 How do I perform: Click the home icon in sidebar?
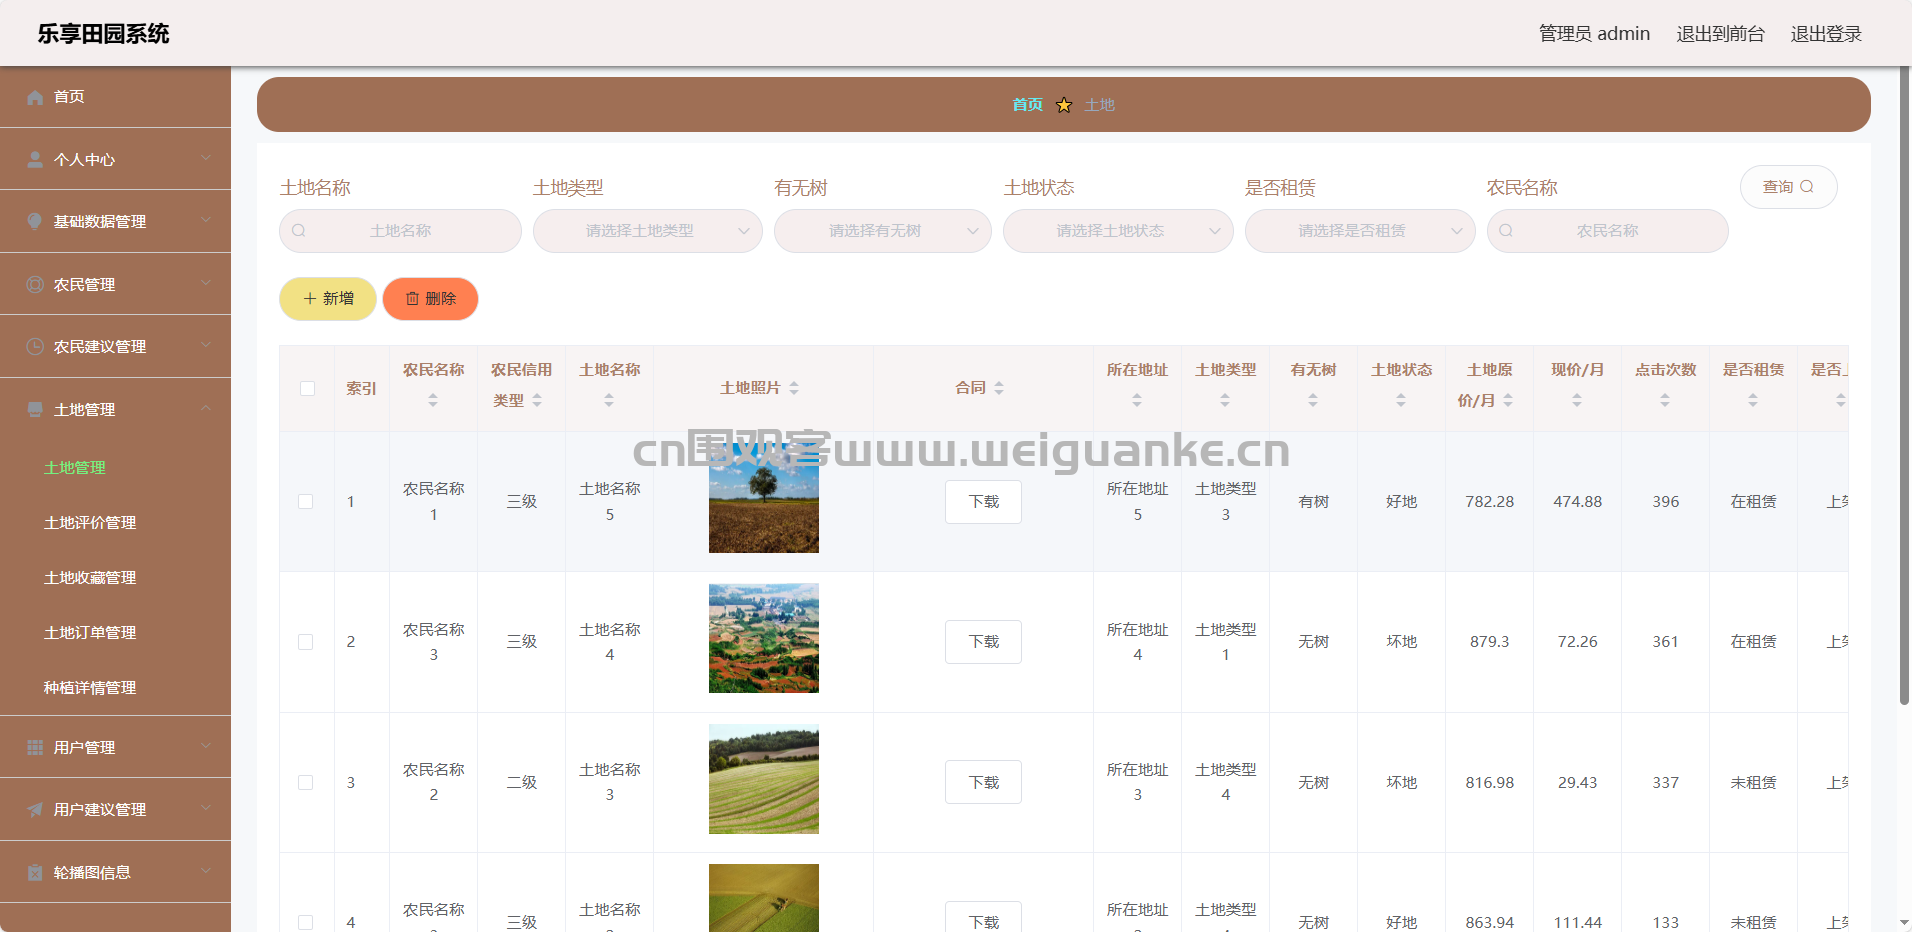coord(35,97)
